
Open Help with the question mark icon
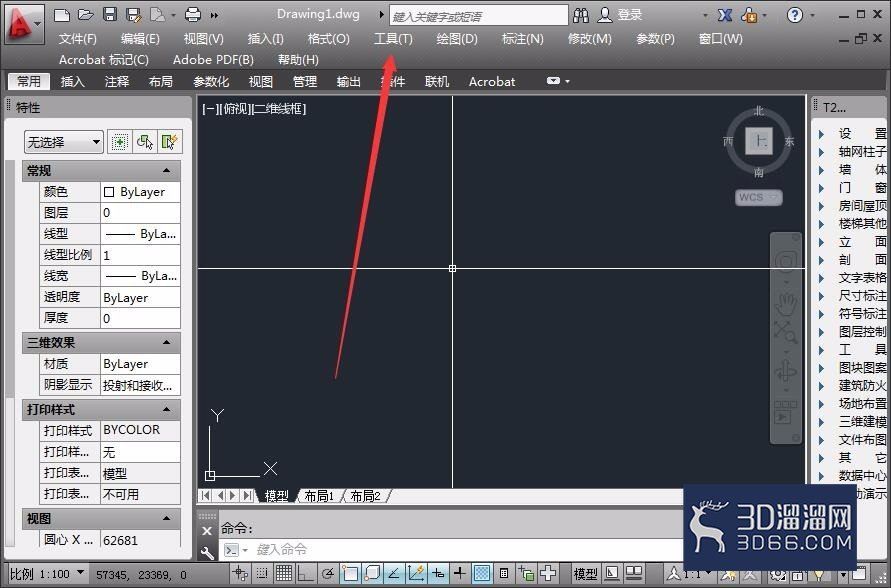coord(794,15)
